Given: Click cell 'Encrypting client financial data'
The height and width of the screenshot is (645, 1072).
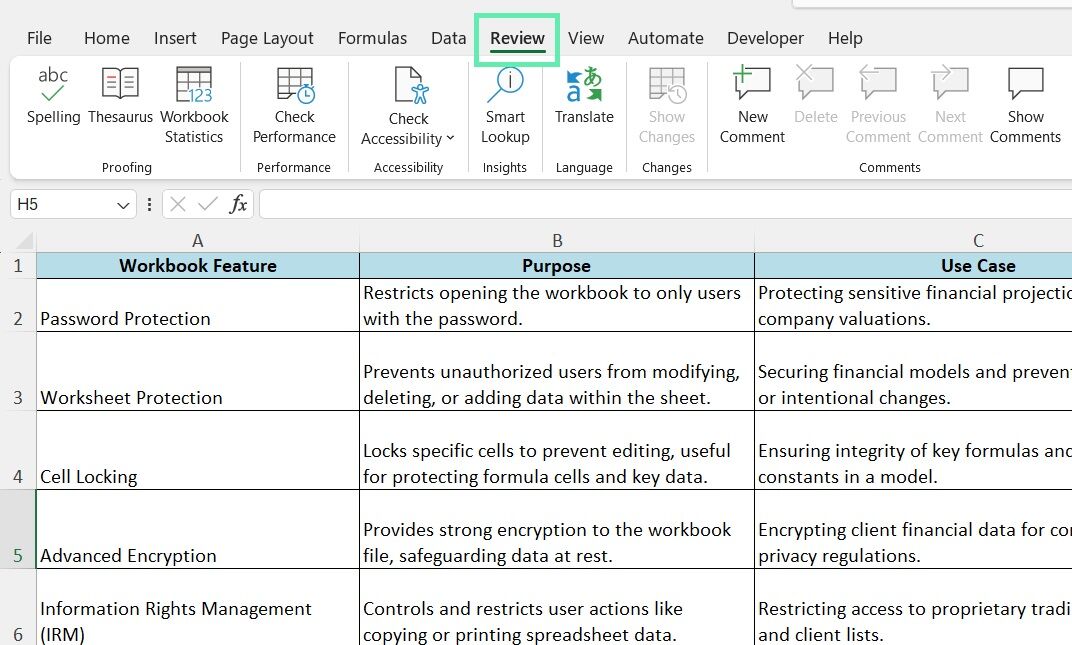Looking at the screenshot, I should tap(913, 529).
